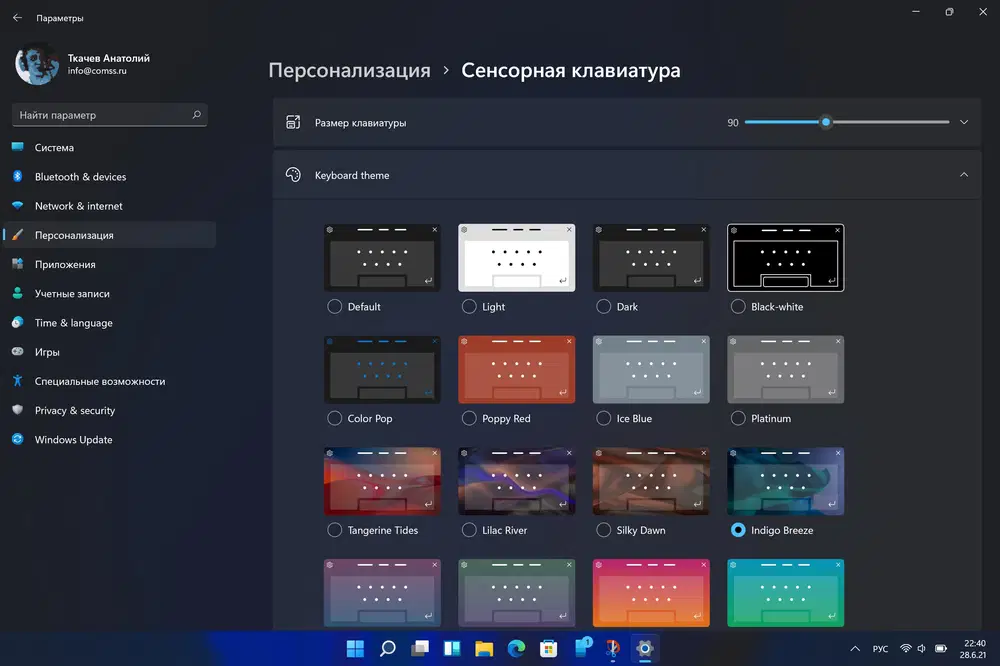
Task: Click the search magnifier in Найти параметр
Action: coord(196,115)
